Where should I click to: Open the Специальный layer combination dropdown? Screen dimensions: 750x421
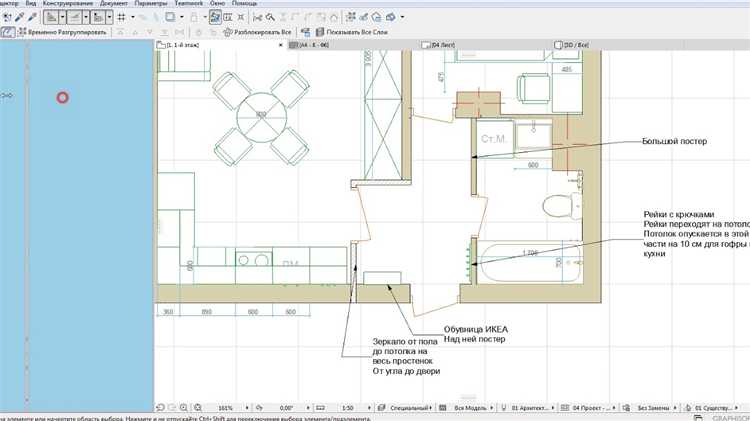tap(409, 408)
